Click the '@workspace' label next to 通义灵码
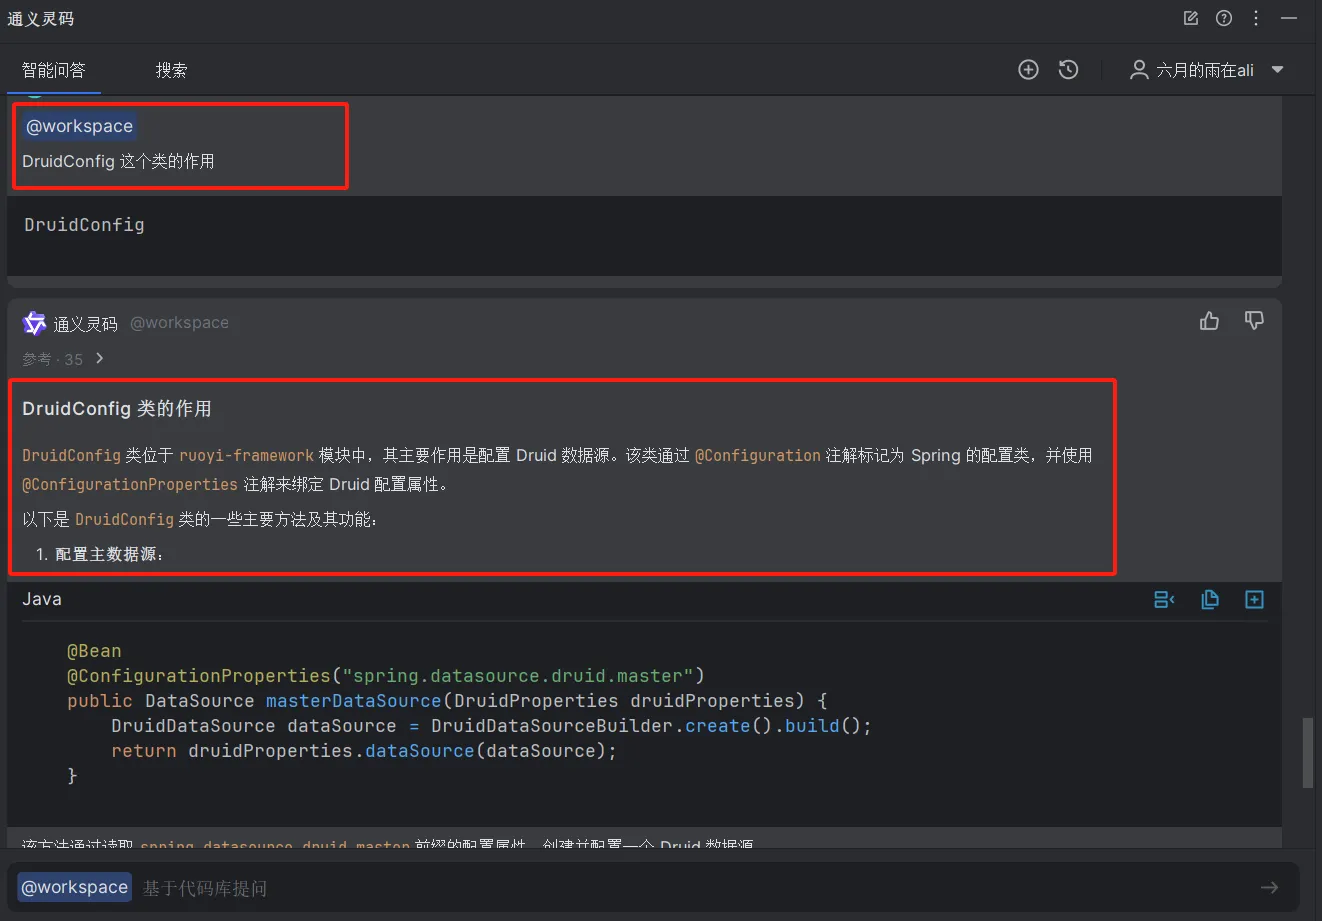 click(x=179, y=323)
